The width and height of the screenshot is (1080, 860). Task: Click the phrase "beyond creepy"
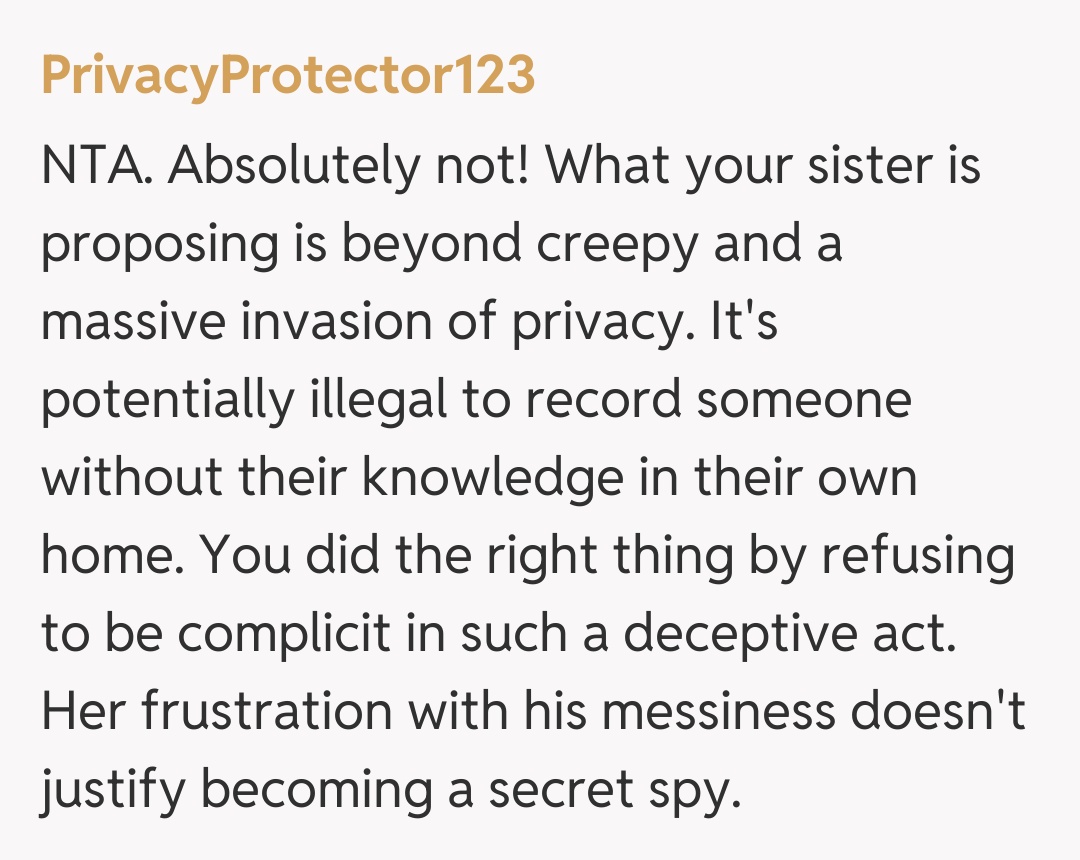(x=520, y=246)
